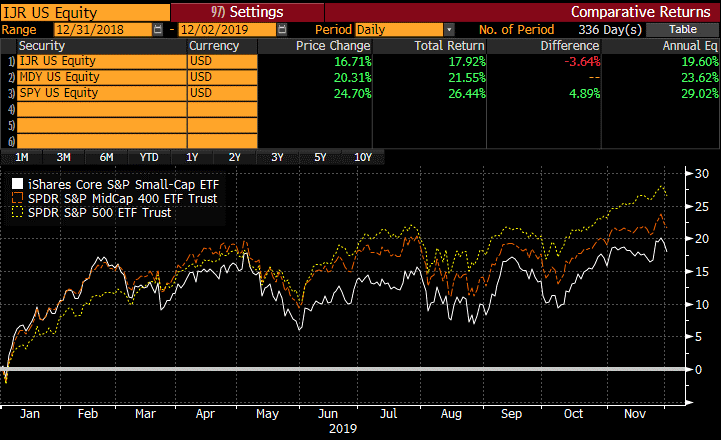Click the 20.31% price change value
721x440 pixels.
(x=353, y=78)
